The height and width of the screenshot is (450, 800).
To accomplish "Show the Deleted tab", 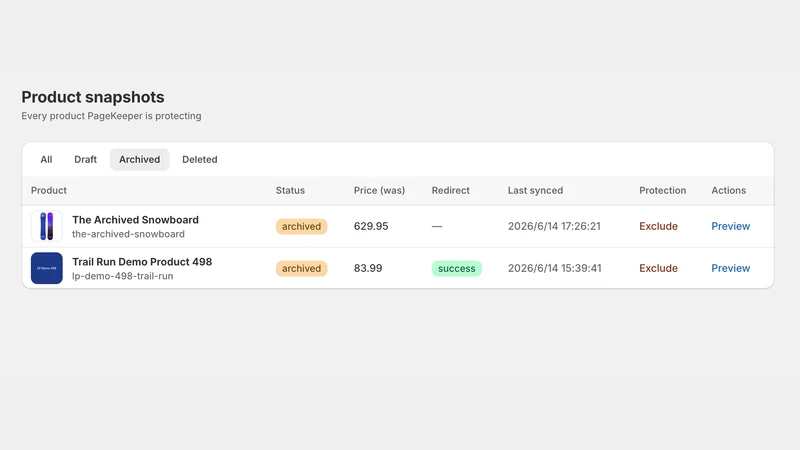I will [x=199, y=159].
